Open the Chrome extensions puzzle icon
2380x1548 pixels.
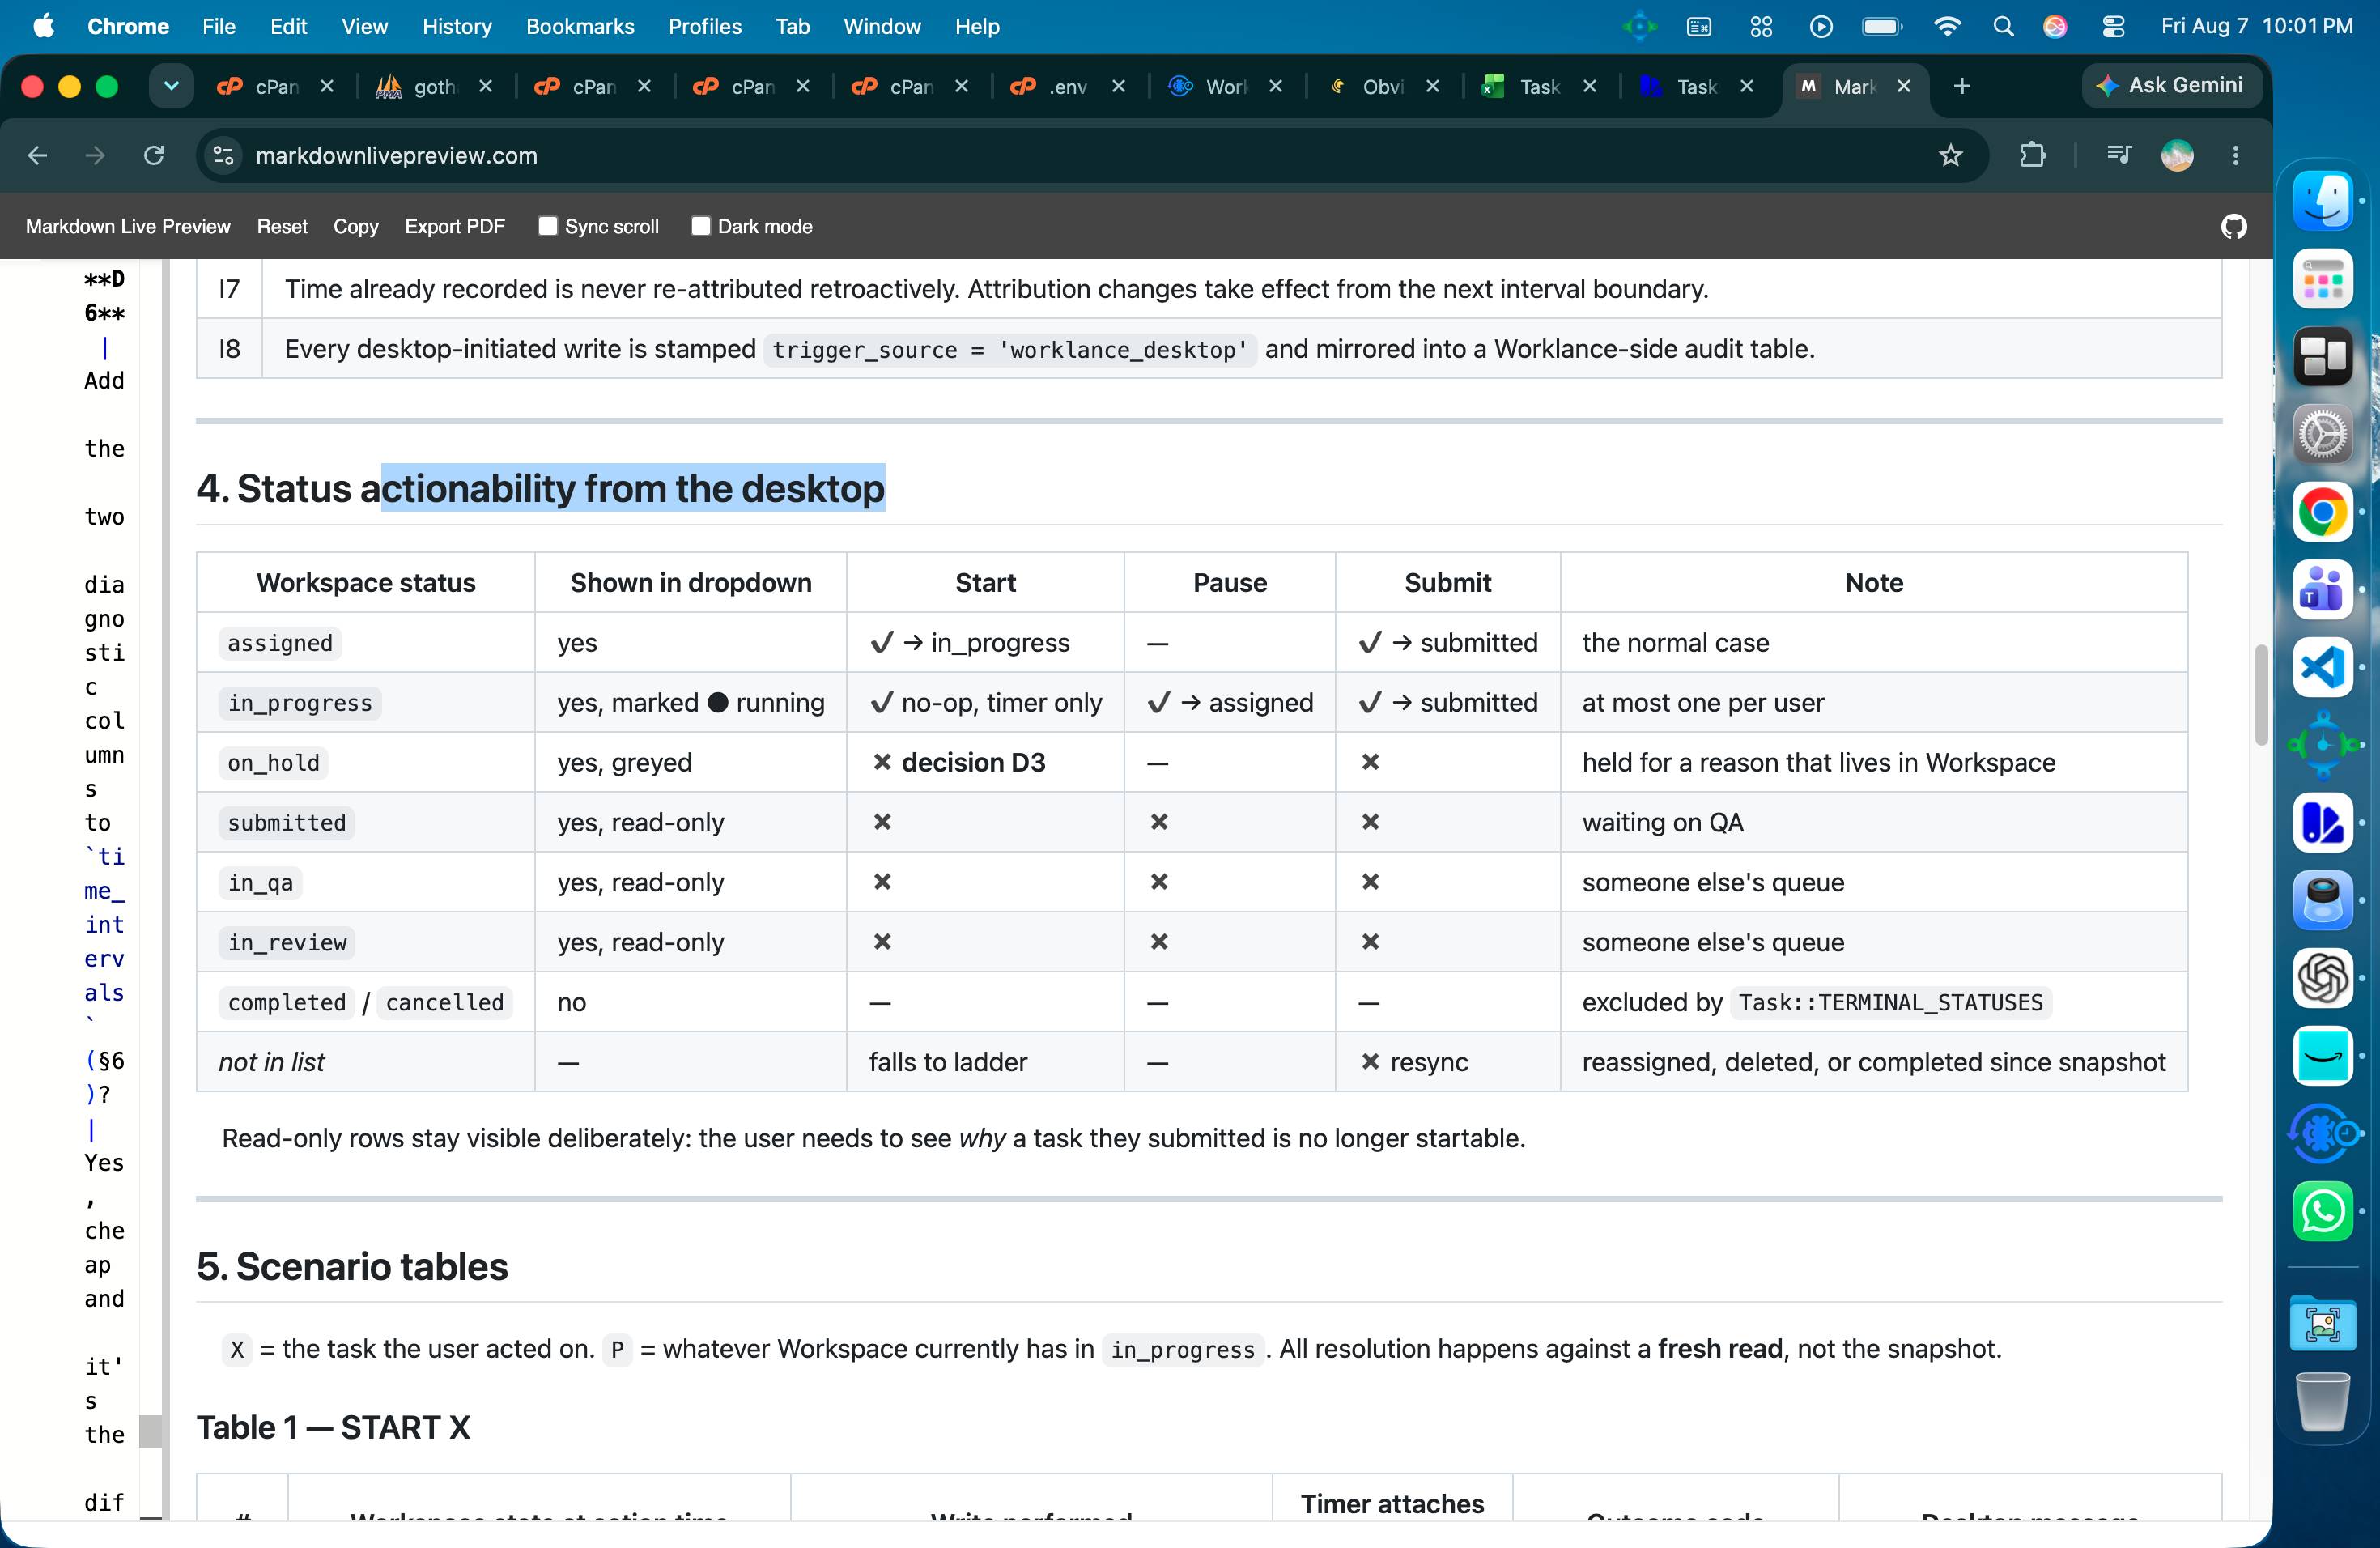click(2032, 156)
